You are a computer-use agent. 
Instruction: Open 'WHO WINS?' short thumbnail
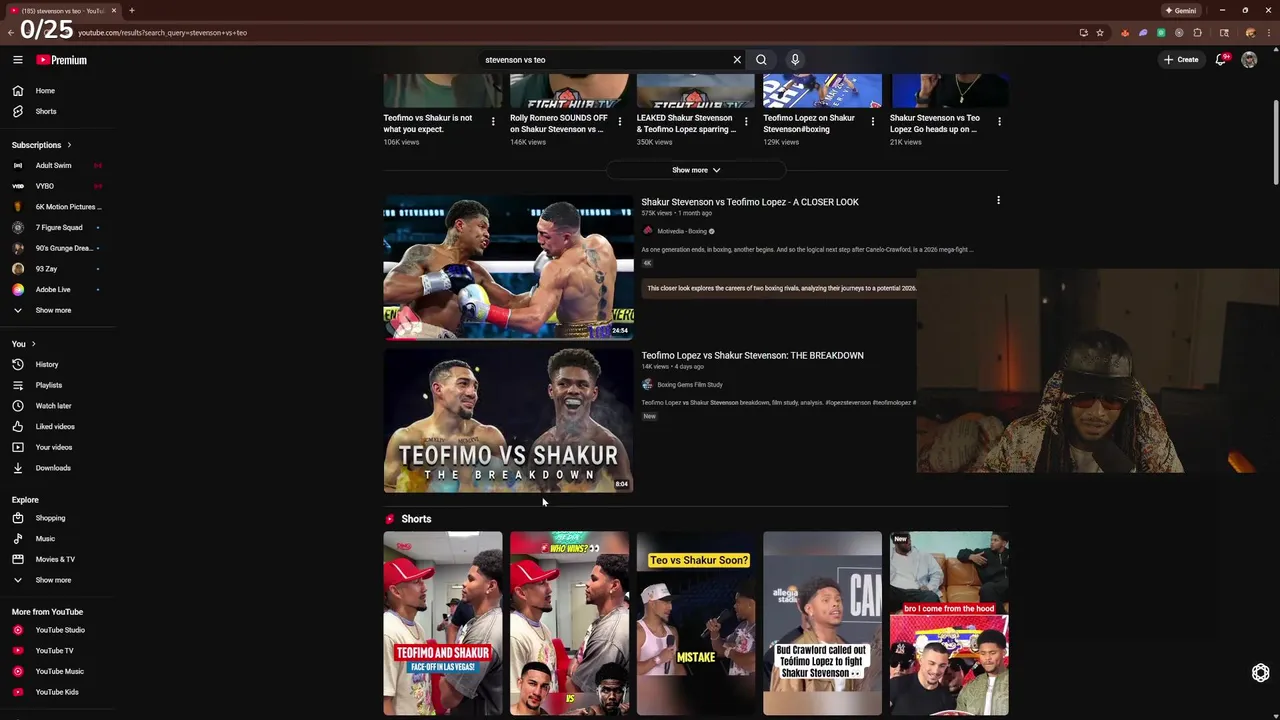pyautogui.click(x=569, y=623)
